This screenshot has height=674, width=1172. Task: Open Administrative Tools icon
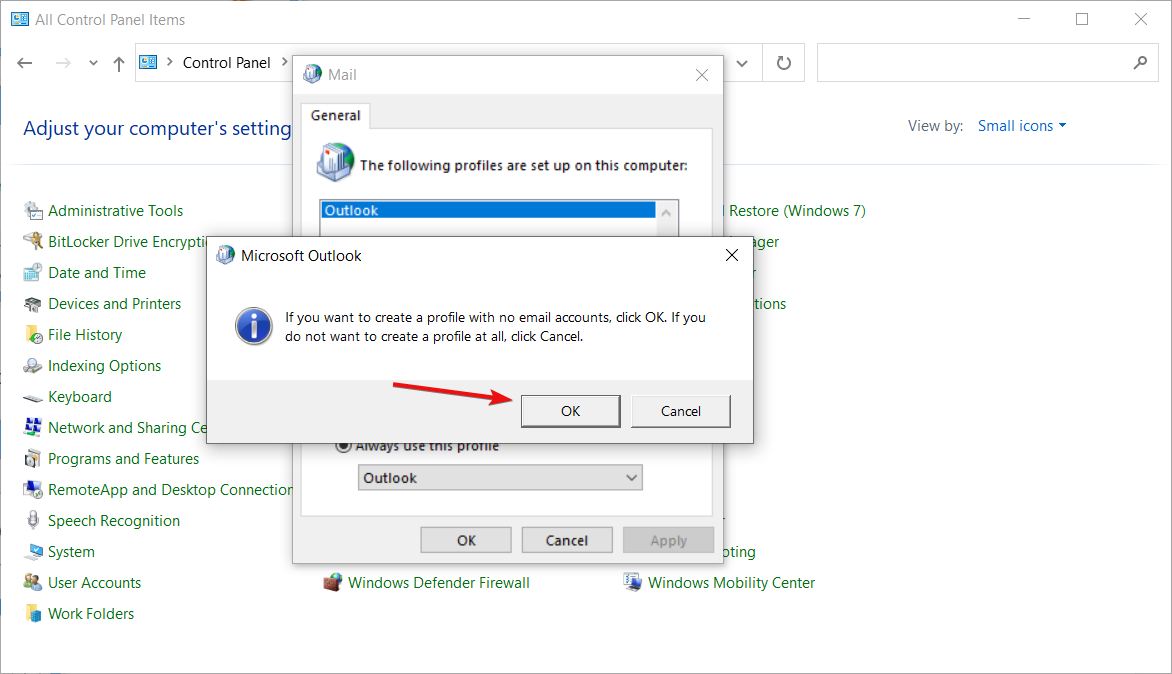coord(33,211)
